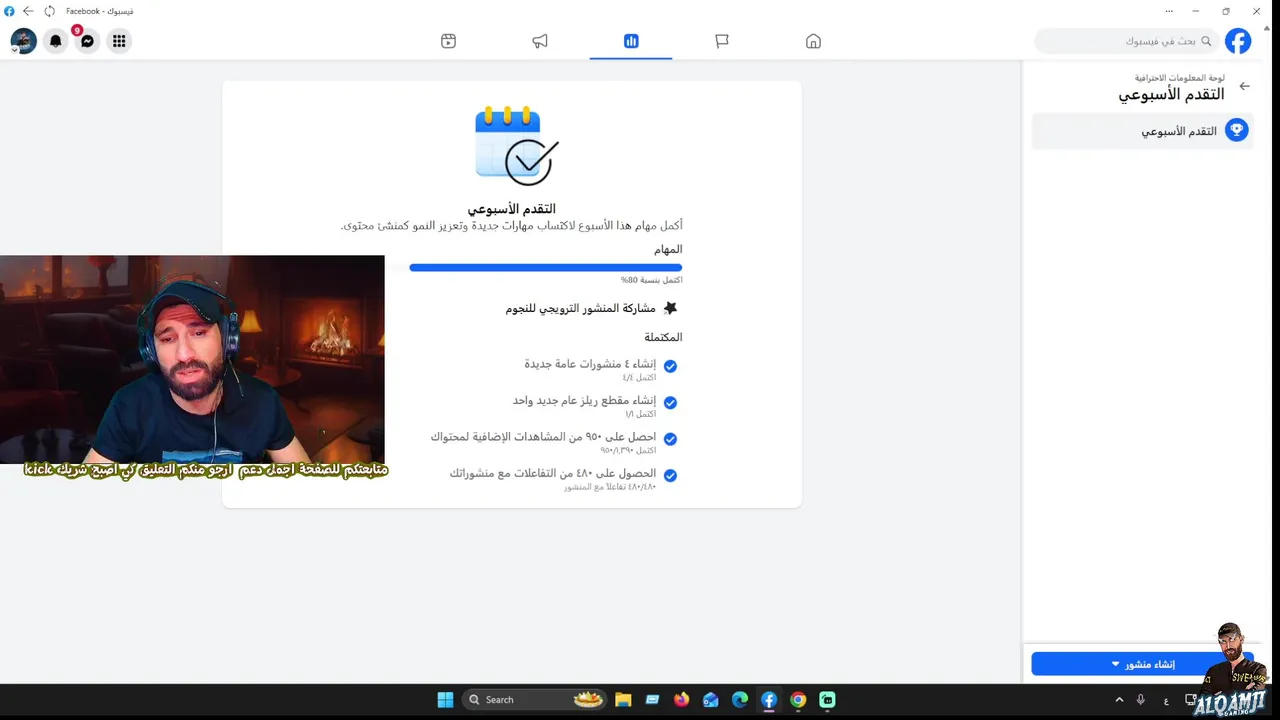
Task: Select التقدم الأسبوعي sidebar item
Action: (1142, 131)
